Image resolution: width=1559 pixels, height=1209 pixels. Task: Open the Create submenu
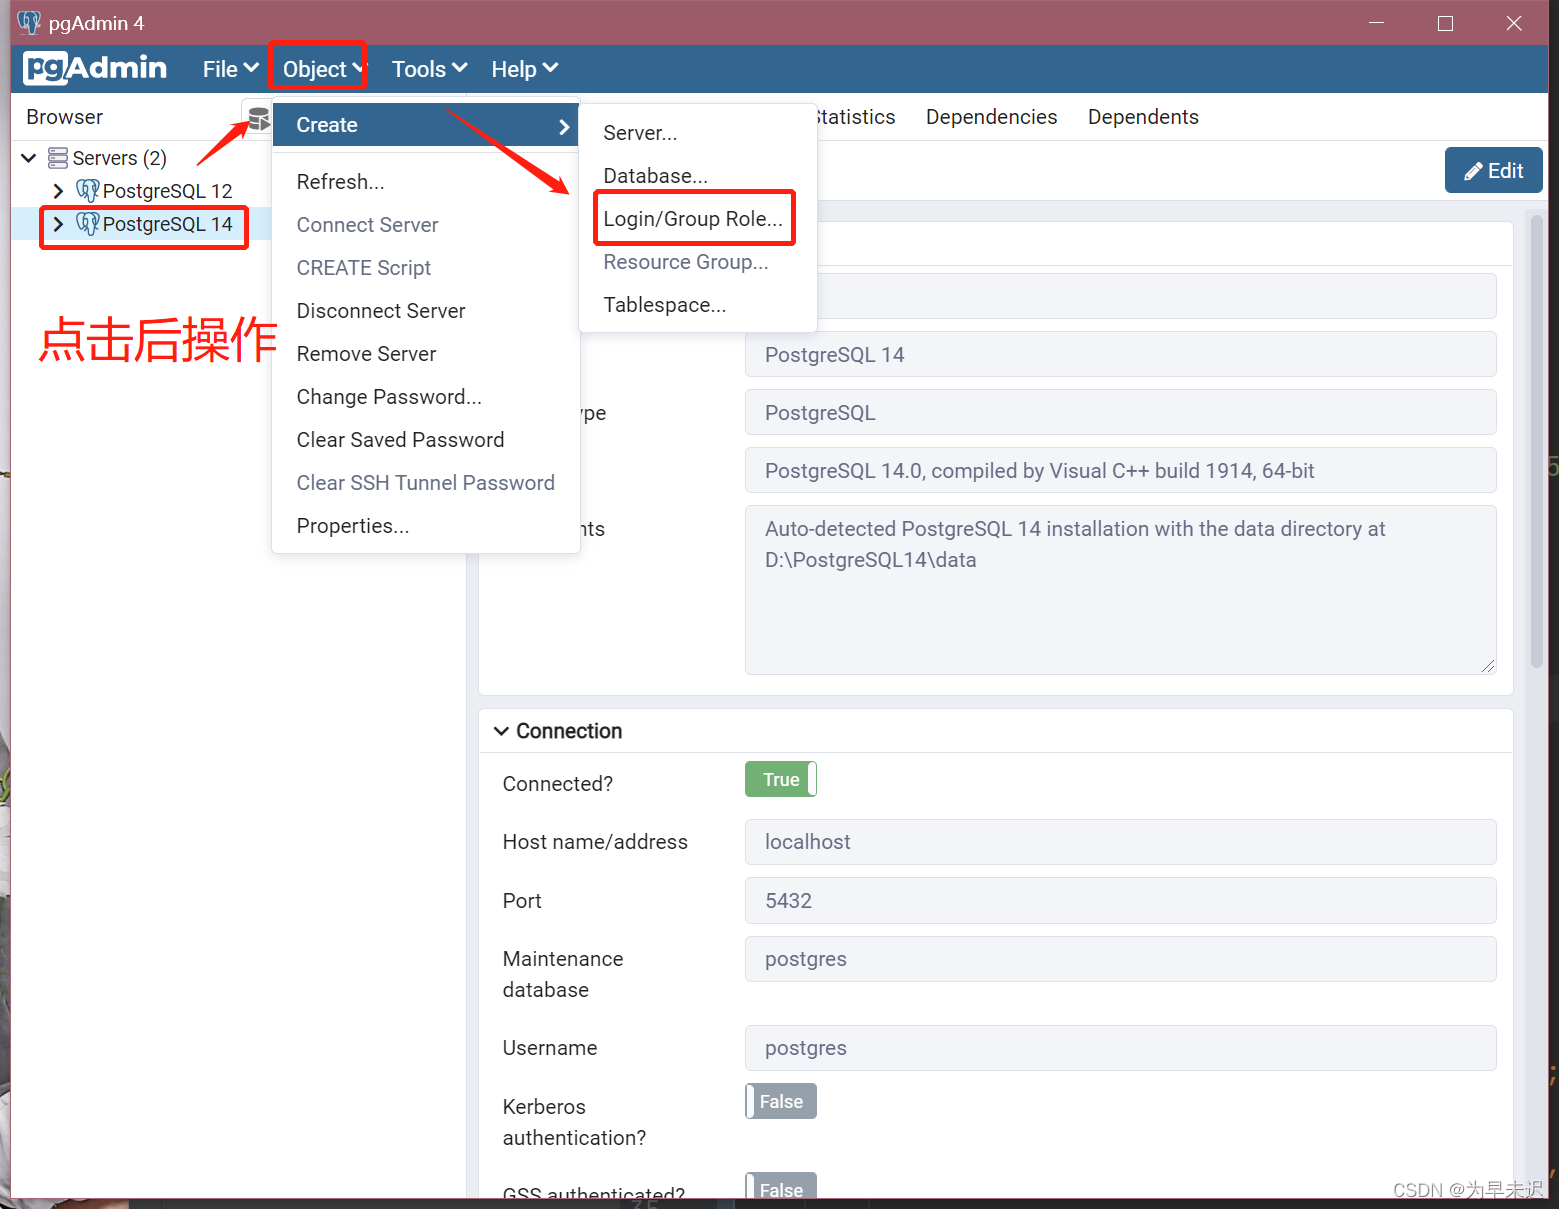[x=425, y=125]
